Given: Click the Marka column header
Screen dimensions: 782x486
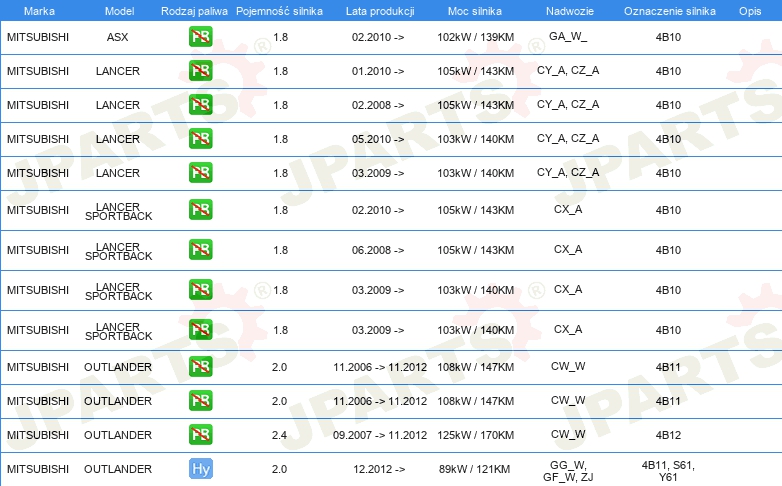Looking at the screenshot, I should 39,11.
